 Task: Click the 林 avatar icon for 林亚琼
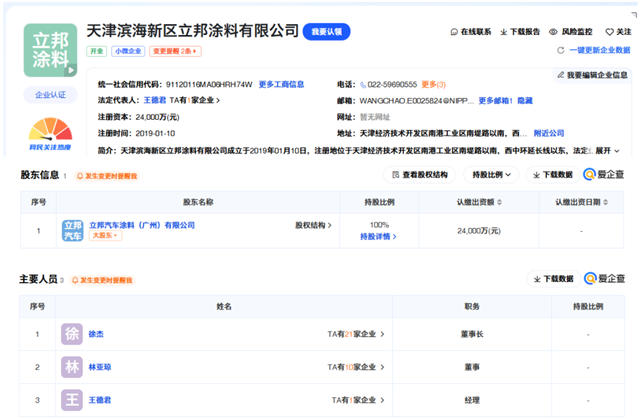(72, 368)
